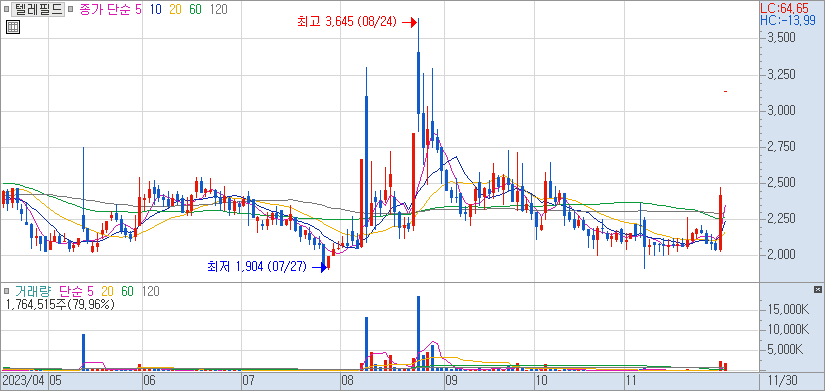Screen dimensions: 825x391
Task: Click the 텔레필드 stock name button
Action: (x=38, y=9)
